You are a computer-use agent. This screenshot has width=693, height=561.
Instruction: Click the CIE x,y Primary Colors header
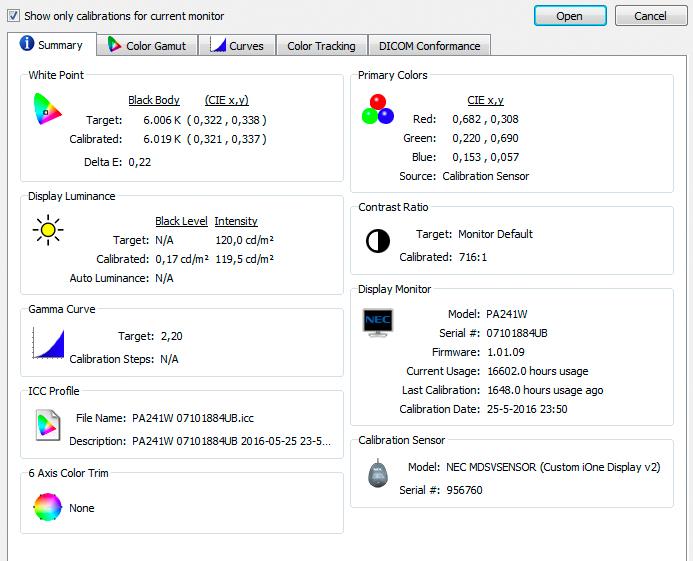point(485,100)
